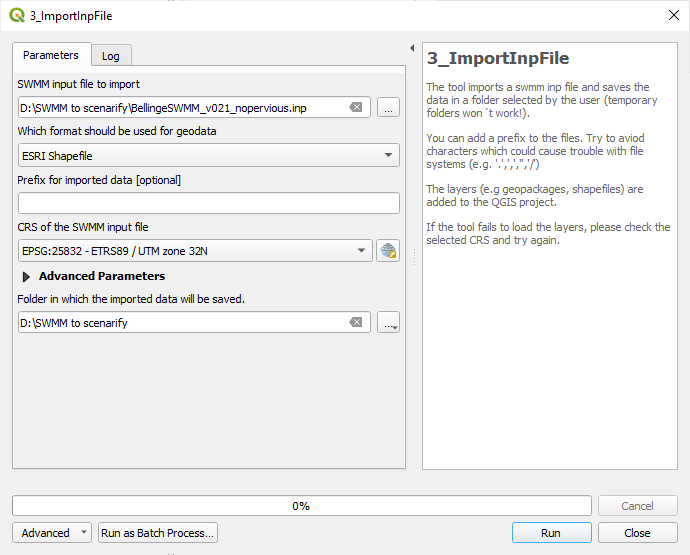This screenshot has width=690, height=555.
Task: Click the 0% progress bar
Action: (301, 506)
